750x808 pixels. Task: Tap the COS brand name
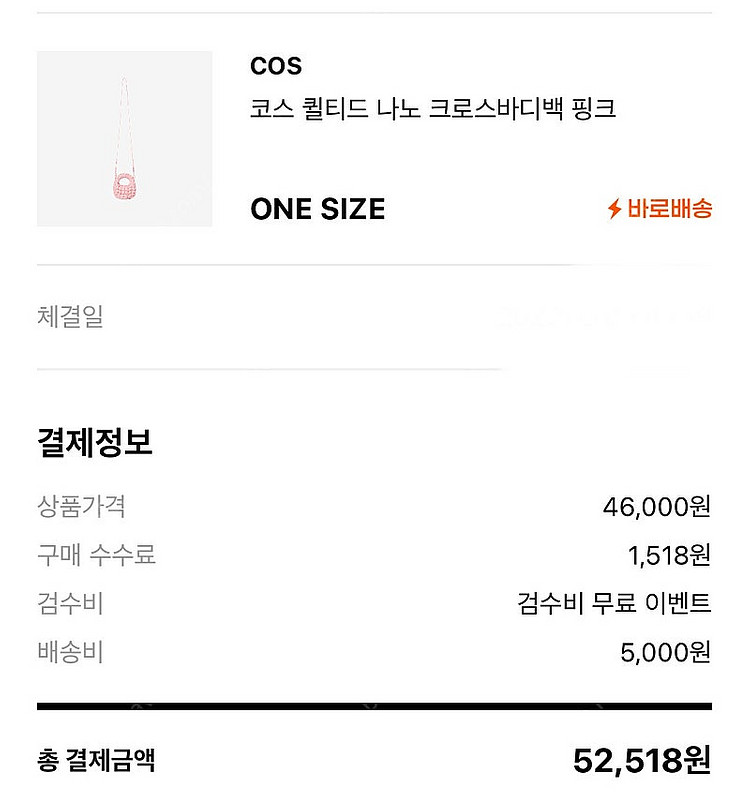point(276,67)
